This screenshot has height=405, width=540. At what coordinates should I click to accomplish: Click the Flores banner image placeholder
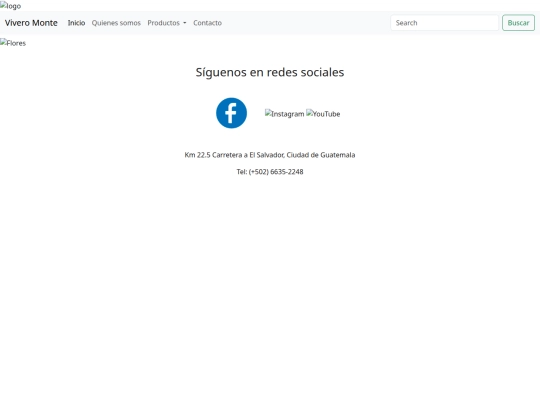[13, 43]
